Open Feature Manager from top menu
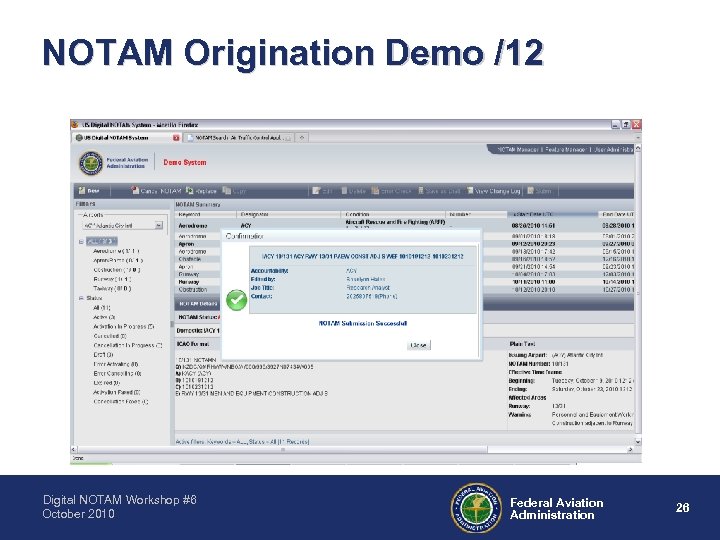Viewport: 720px width, 540px height. 566,149
